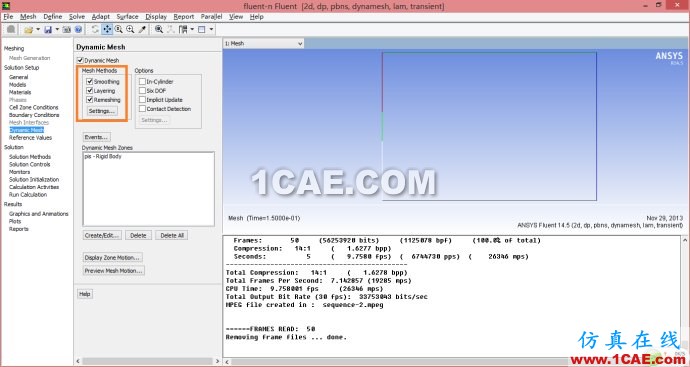The width and height of the screenshot is (690, 367).
Task: Open the 1: Mesh window dropdown
Action: (x=264, y=44)
